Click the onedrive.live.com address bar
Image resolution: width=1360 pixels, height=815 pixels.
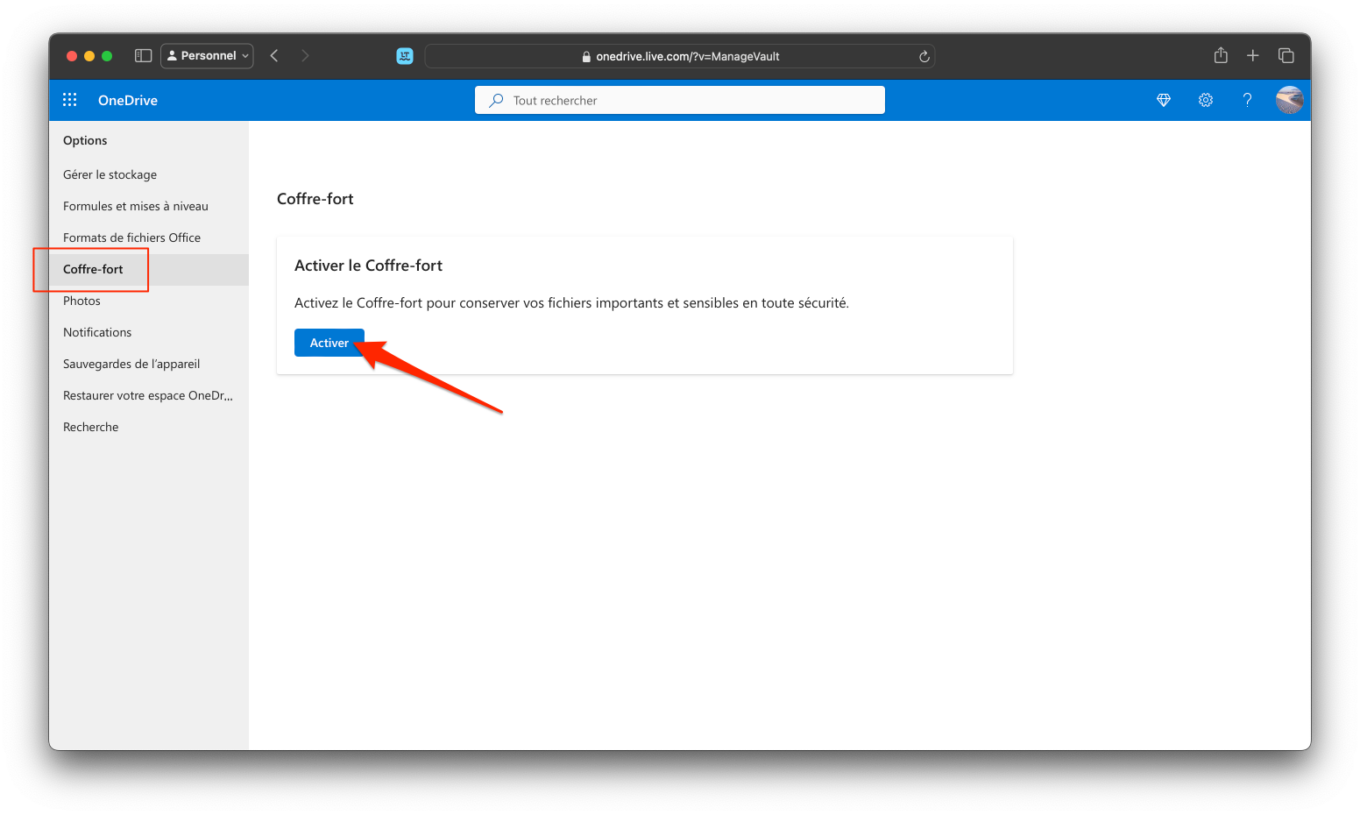[x=680, y=56]
